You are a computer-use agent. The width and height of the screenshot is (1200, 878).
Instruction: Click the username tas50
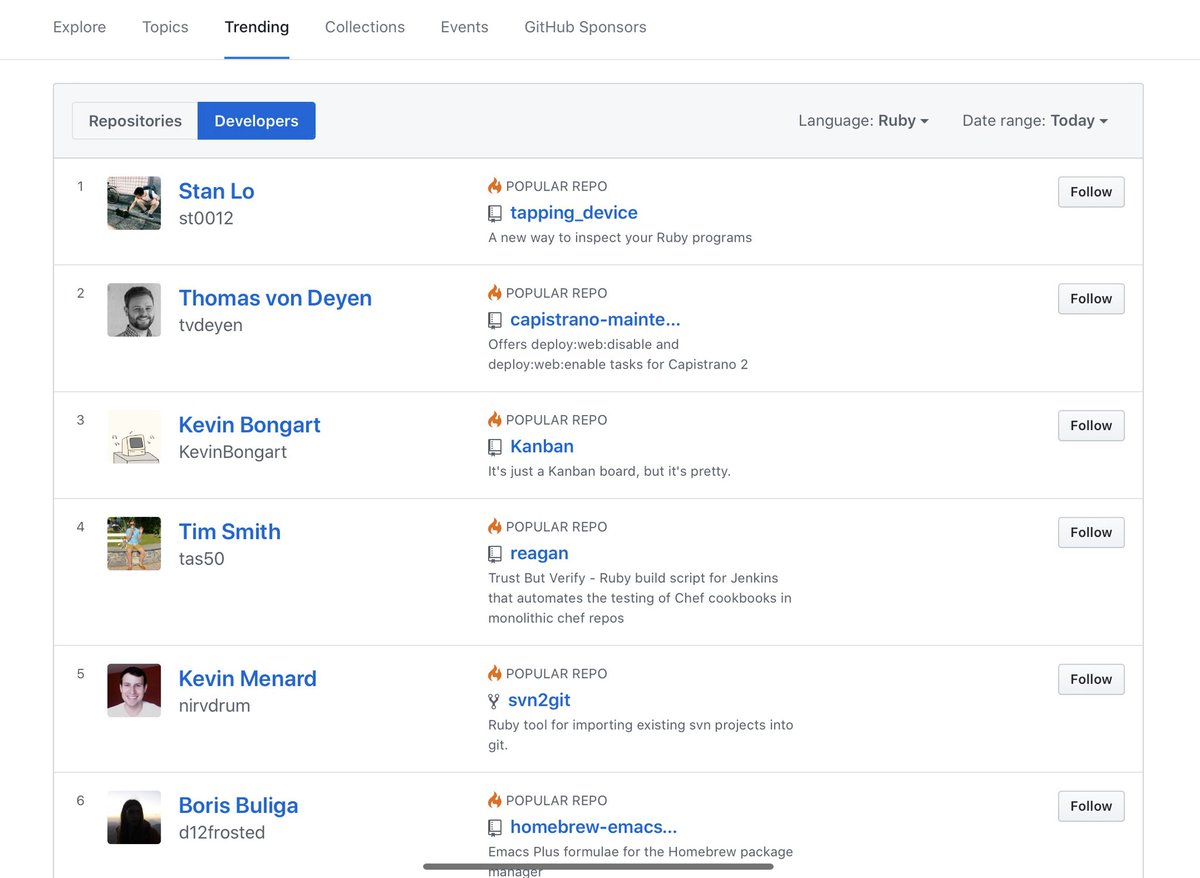(x=201, y=560)
